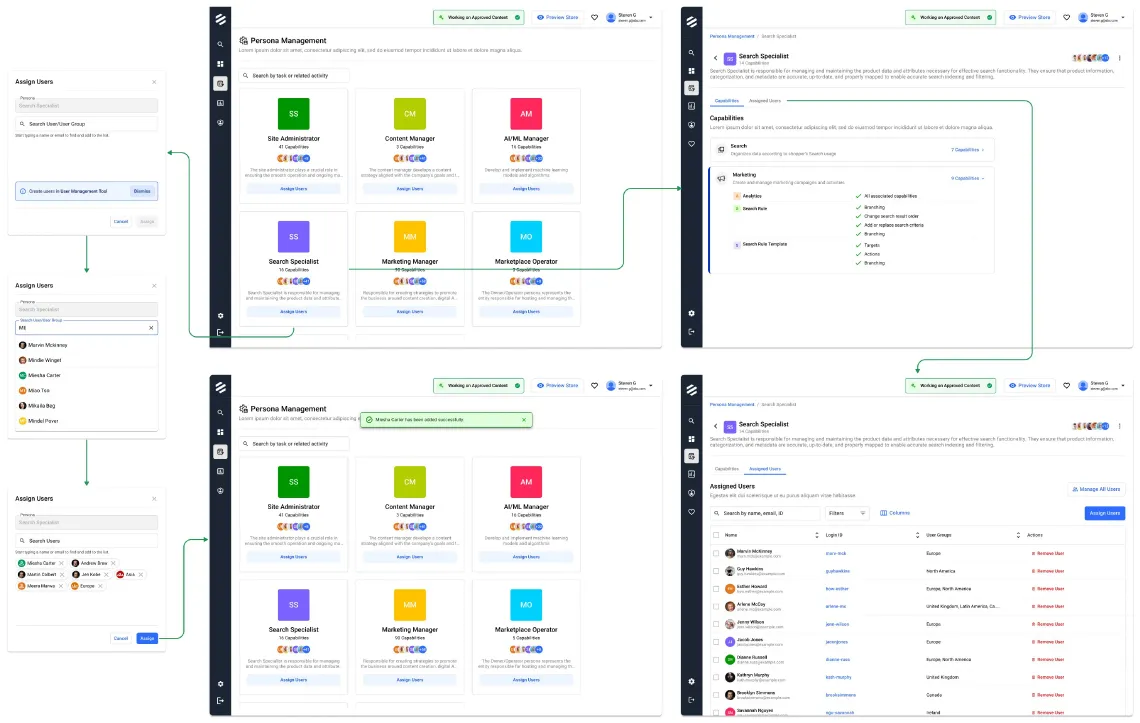Image resolution: width=1140 pixels, height=723 pixels.
Task: Sort the table by the Name column arrows
Action: (816, 535)
